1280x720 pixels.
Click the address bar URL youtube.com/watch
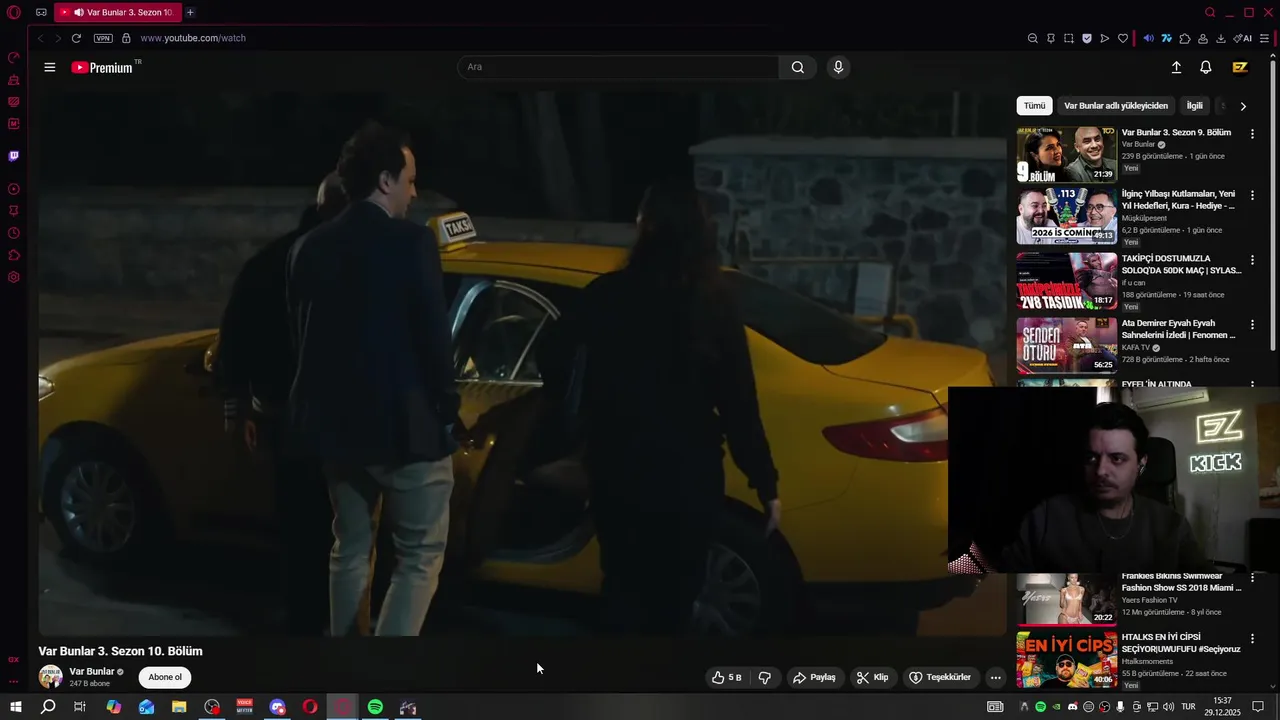click(193, 38)
